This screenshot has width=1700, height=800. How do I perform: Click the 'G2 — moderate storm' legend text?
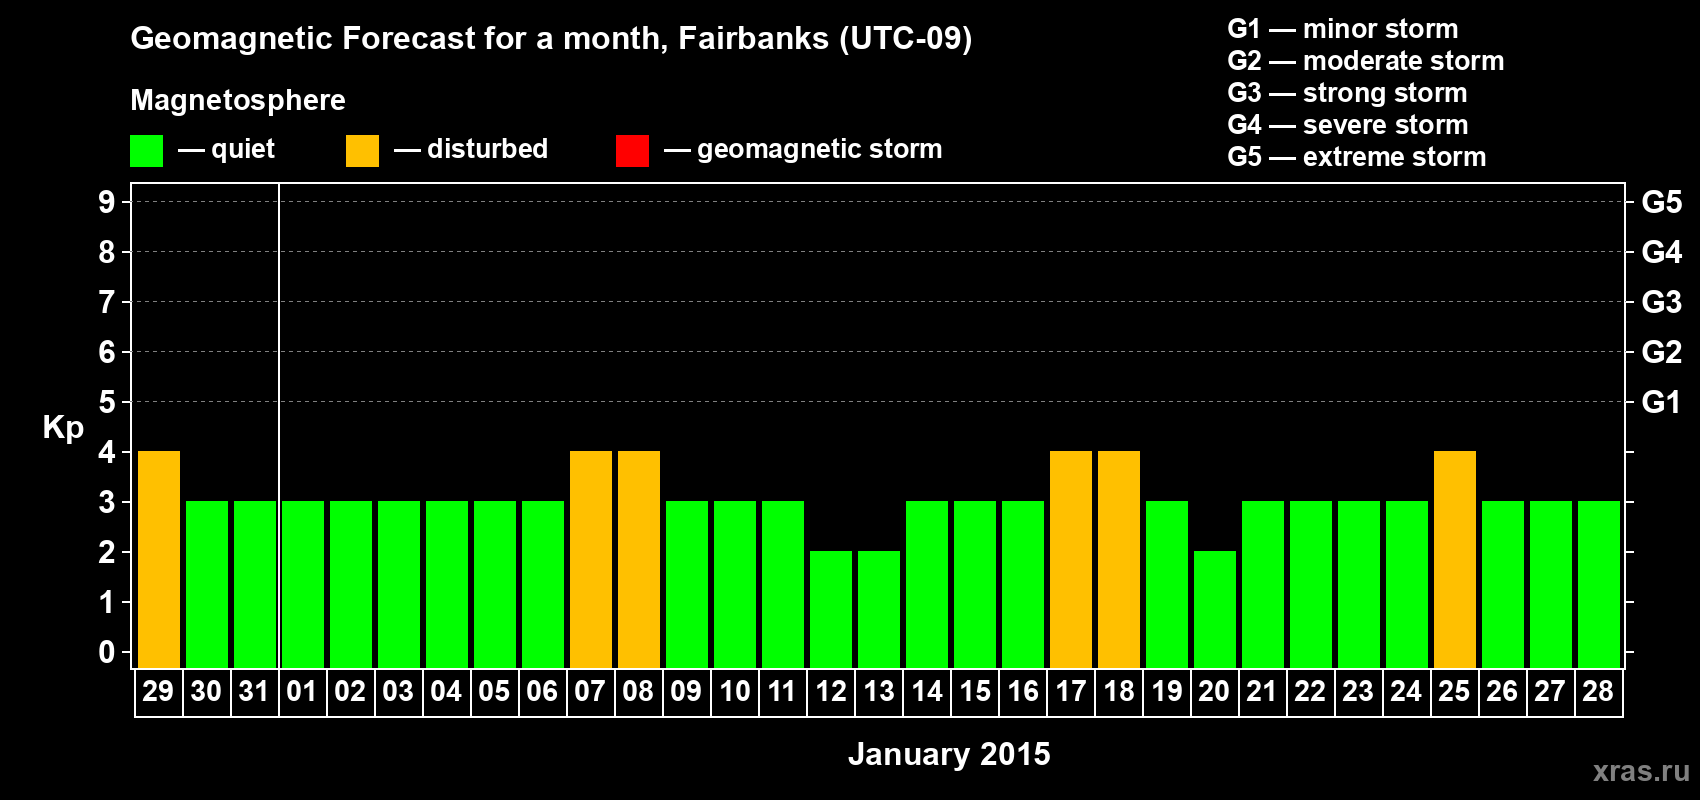[x=1366, y=61]
